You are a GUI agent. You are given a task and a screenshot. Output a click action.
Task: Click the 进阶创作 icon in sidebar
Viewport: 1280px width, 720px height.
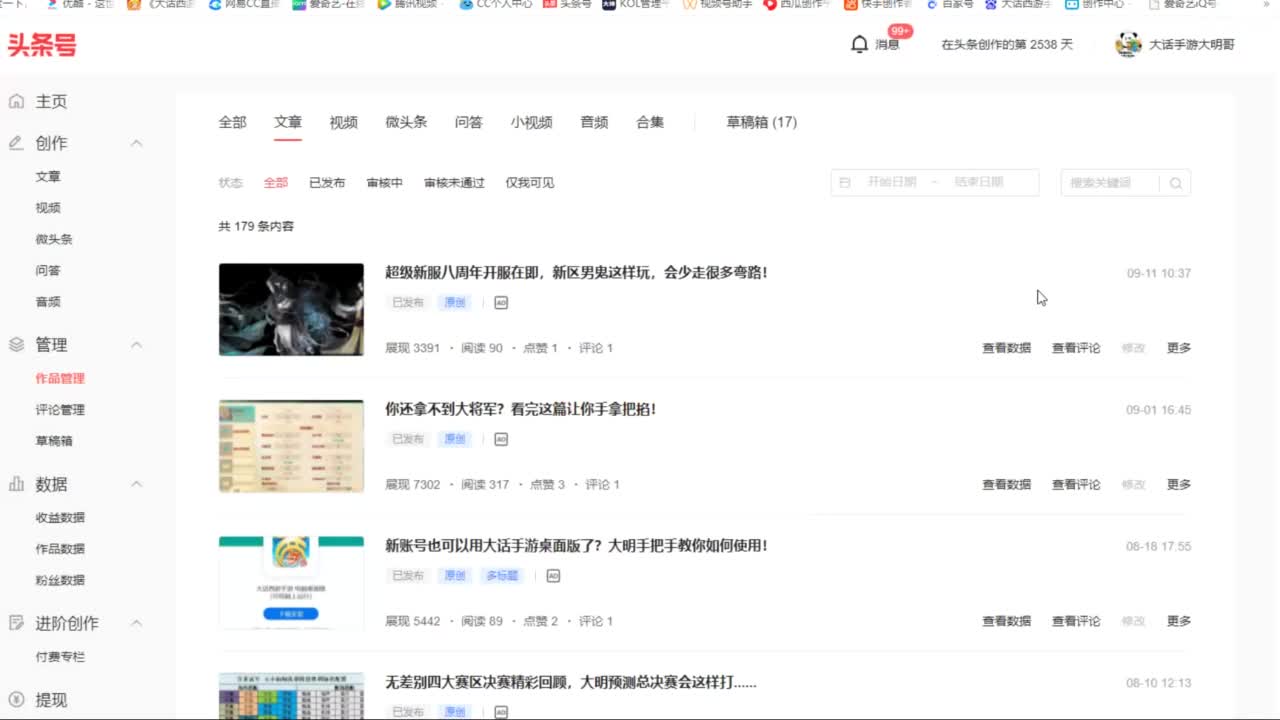16,623
